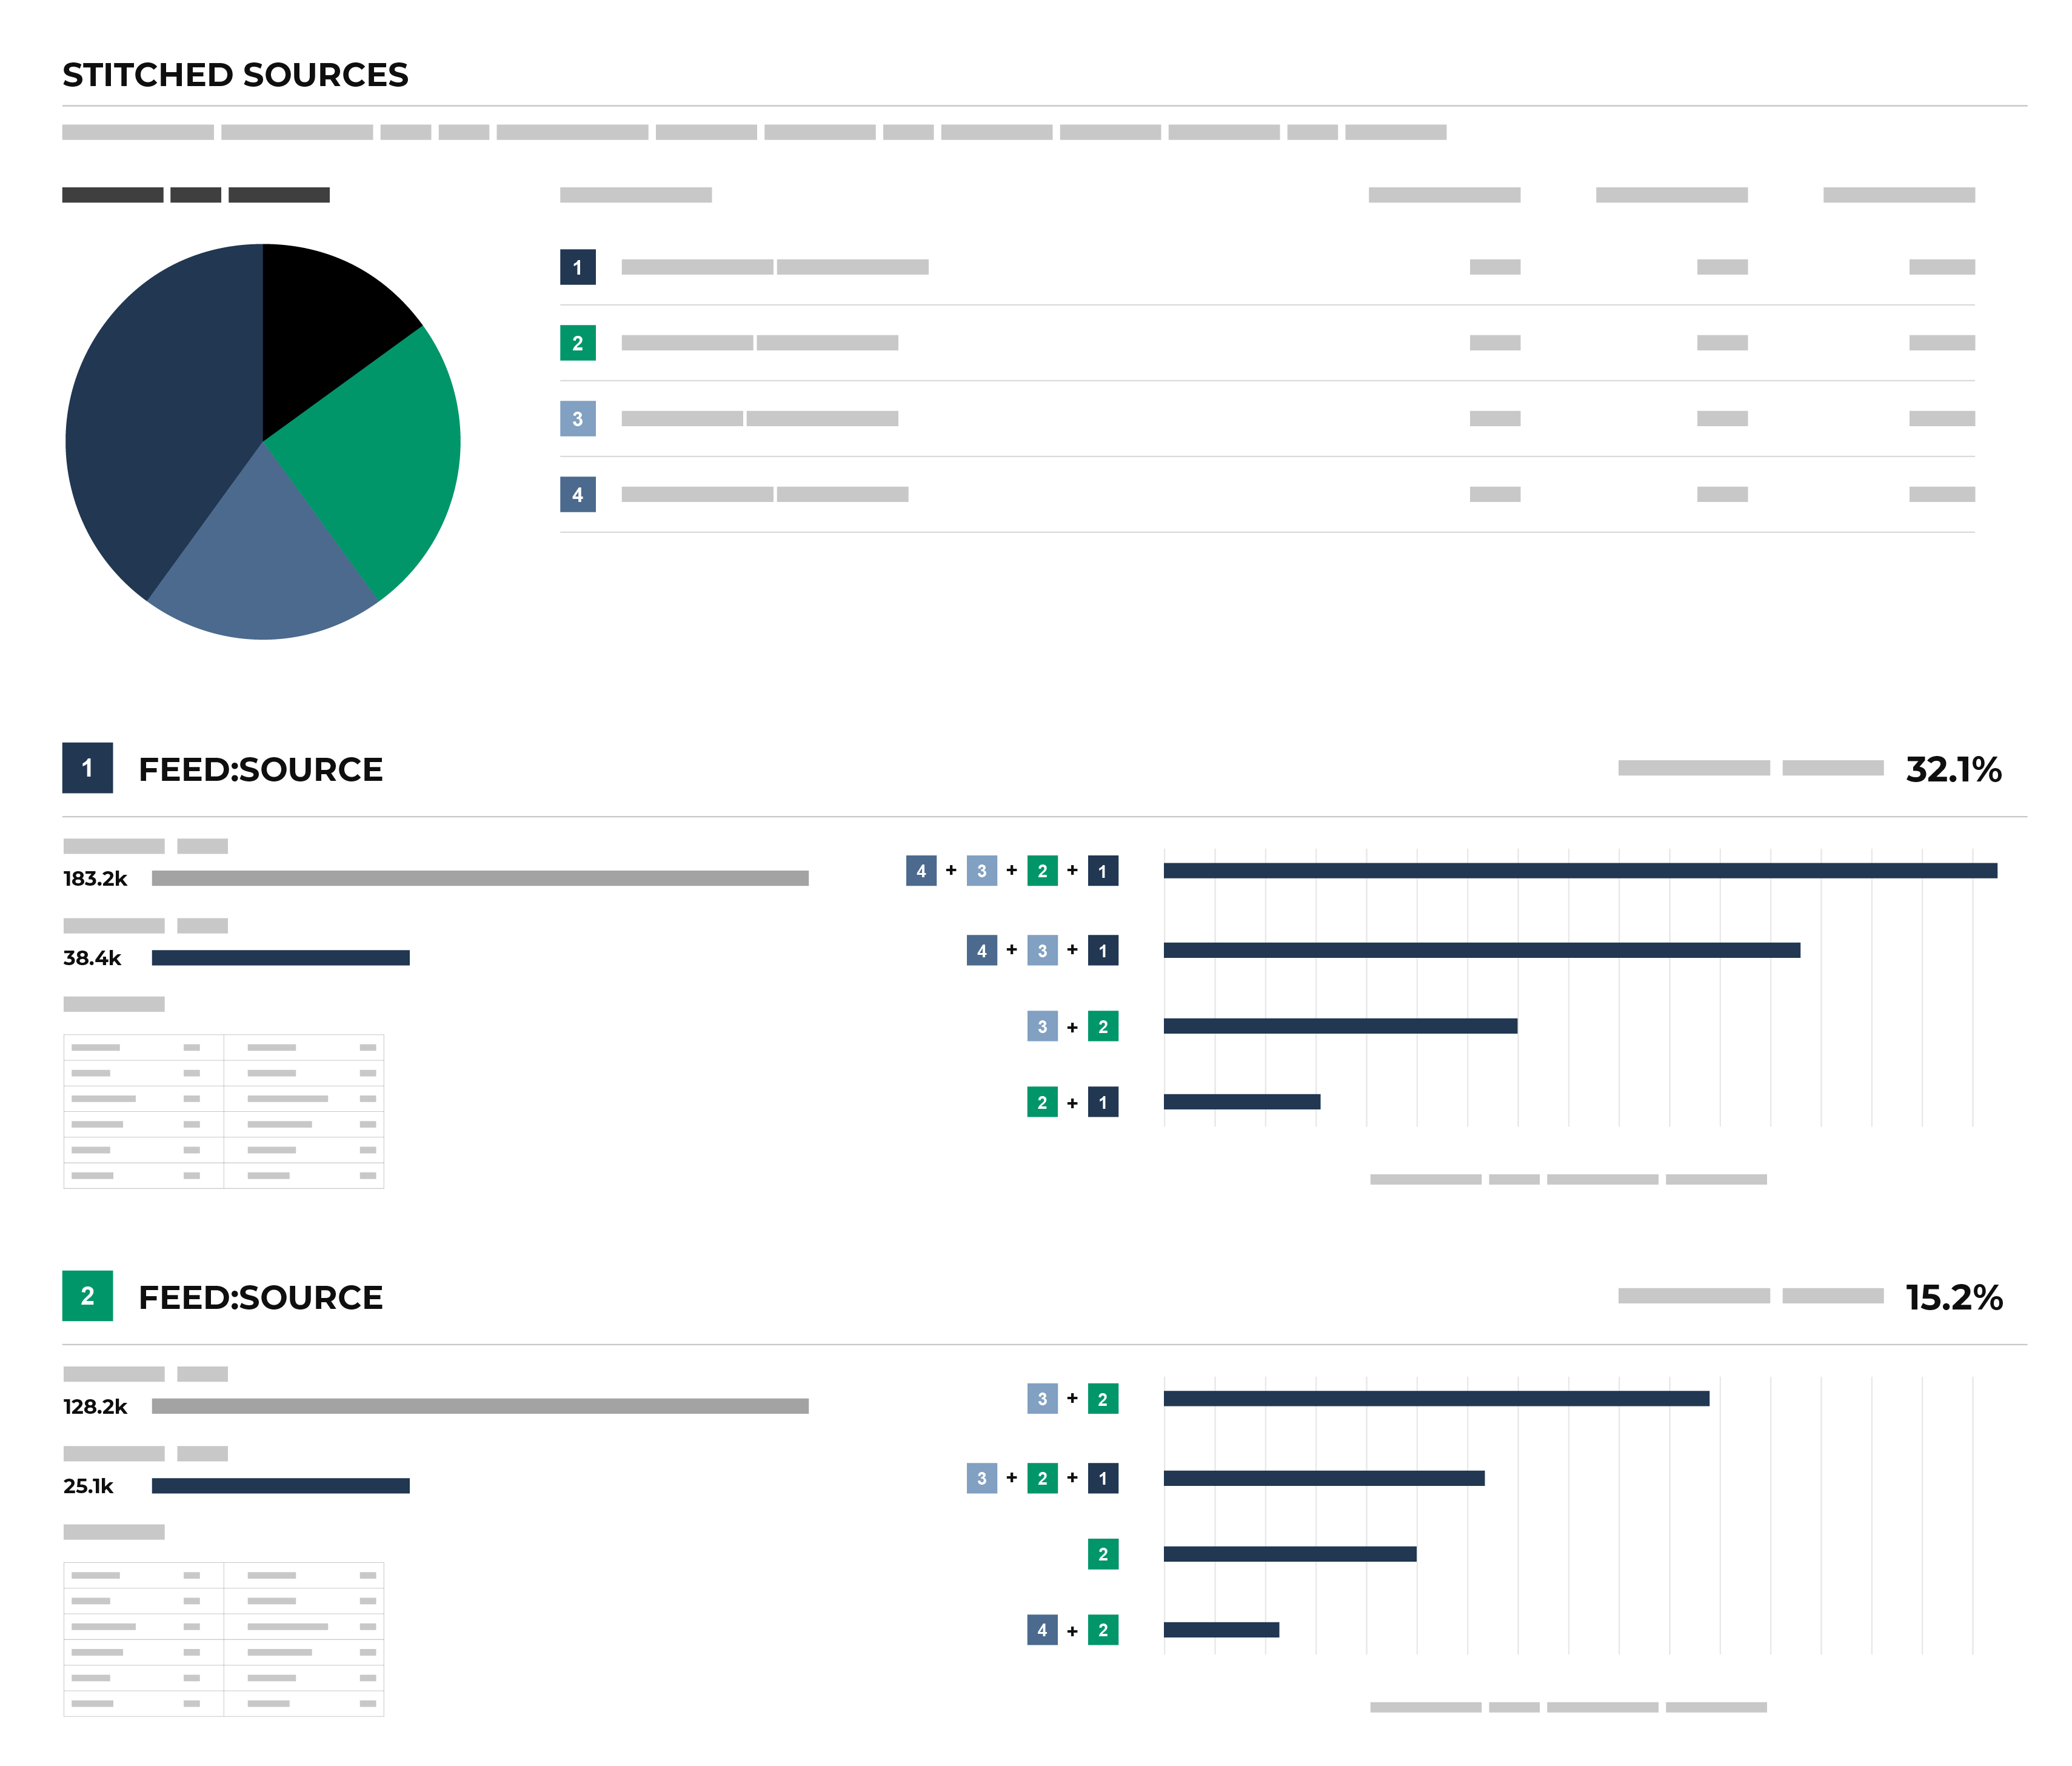2072x1766 pixels.
Task: Click badge 4 in source 2's 4+2 row
Action: pyautogui.click(x=1042, y=1630)
